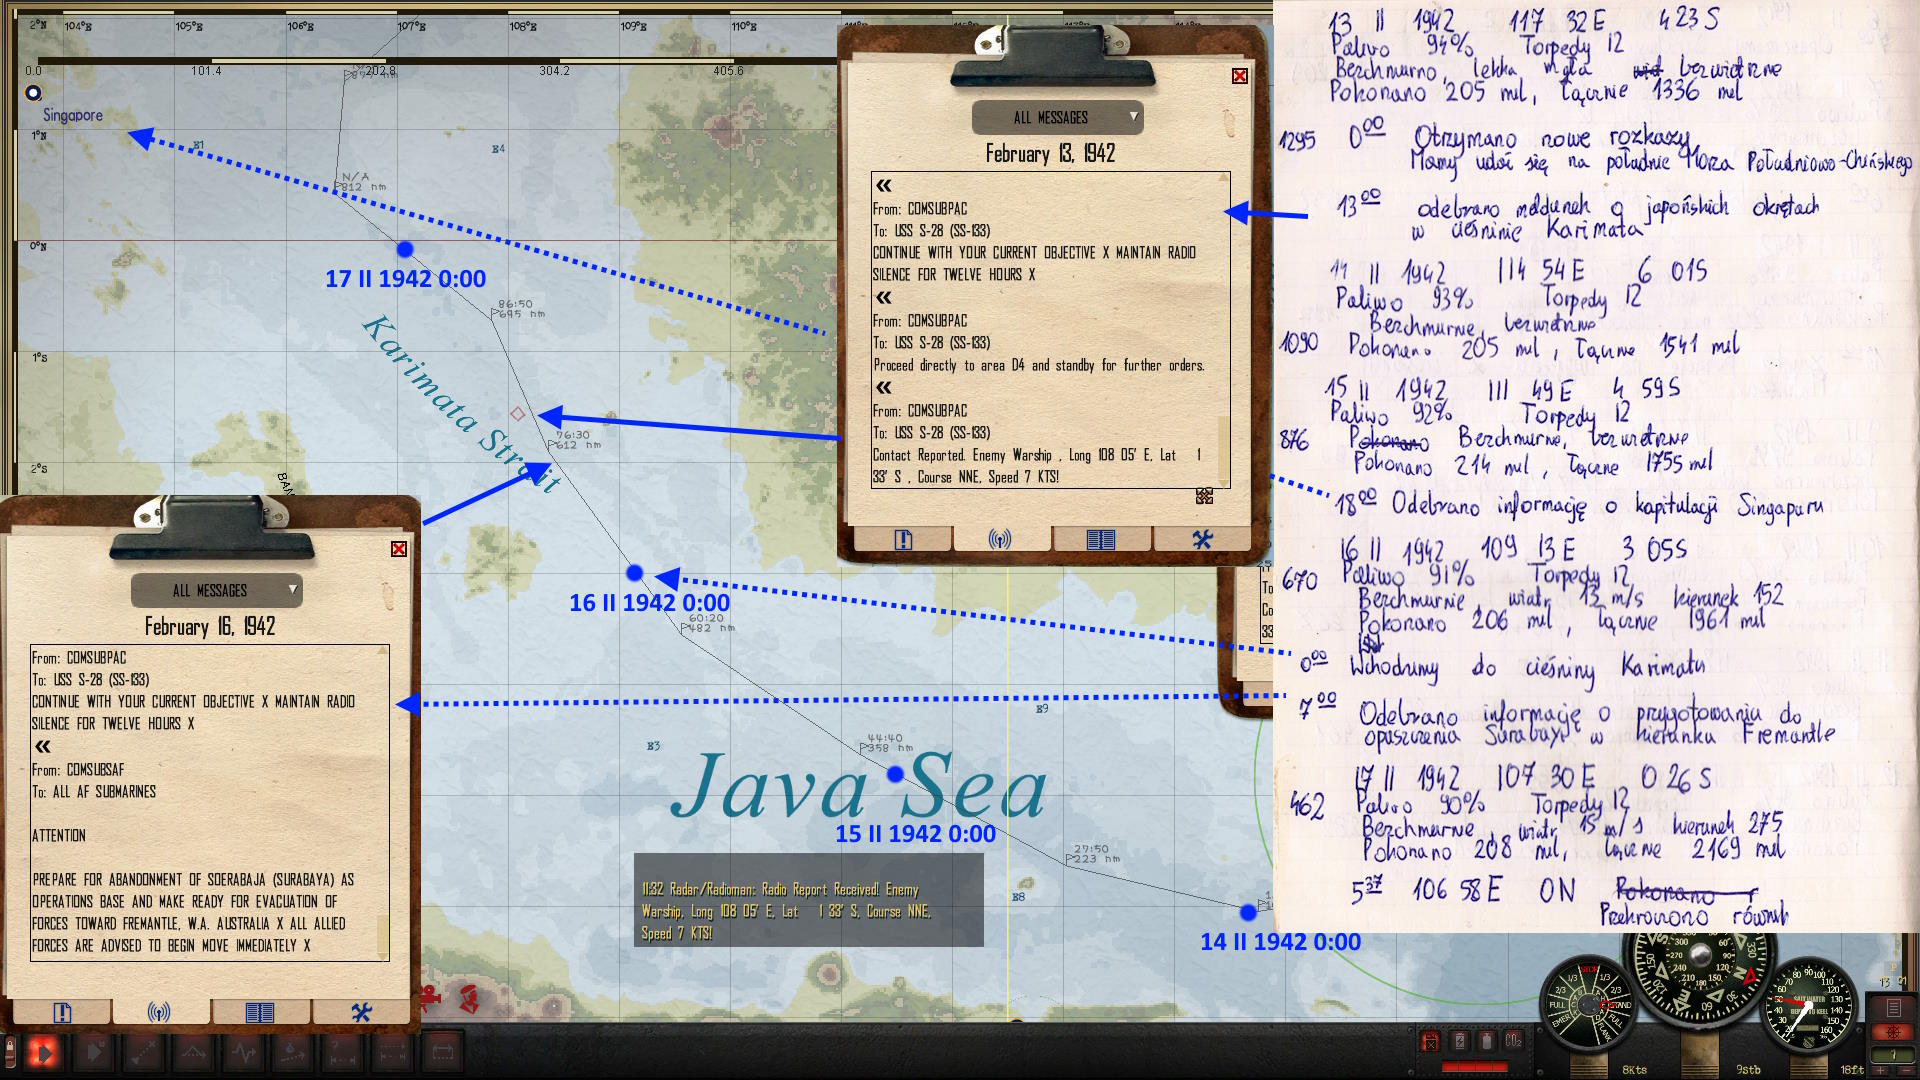Click the fuel level indicator icon

[x=1430, y=1042]
